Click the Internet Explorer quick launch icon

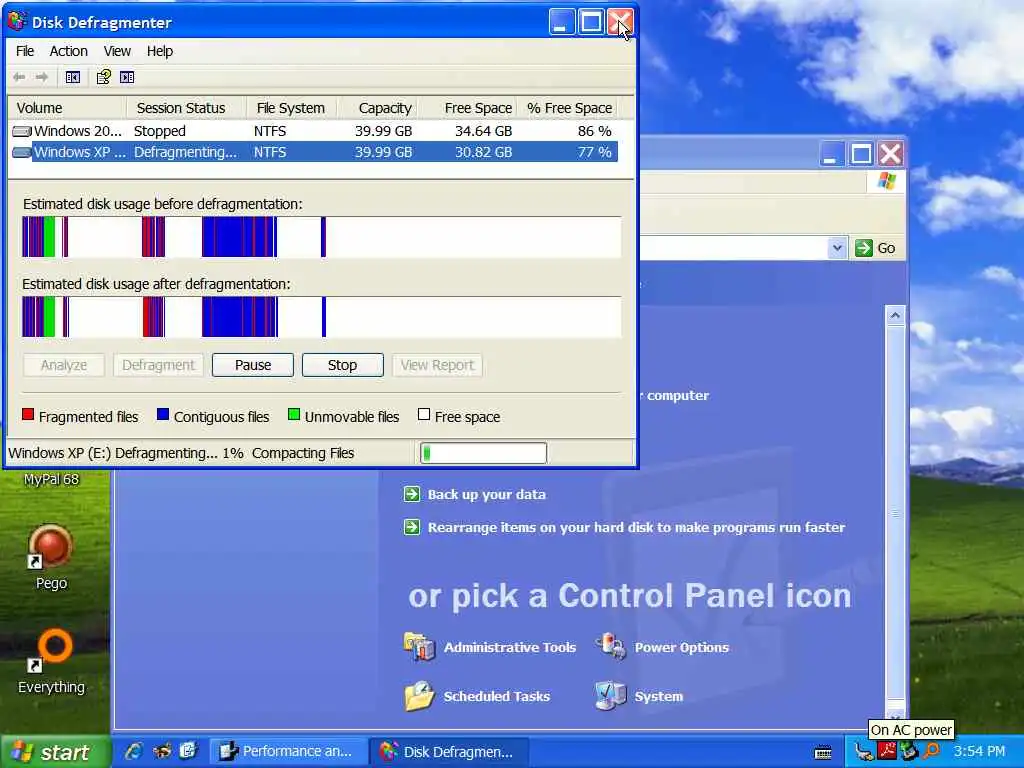135,751
